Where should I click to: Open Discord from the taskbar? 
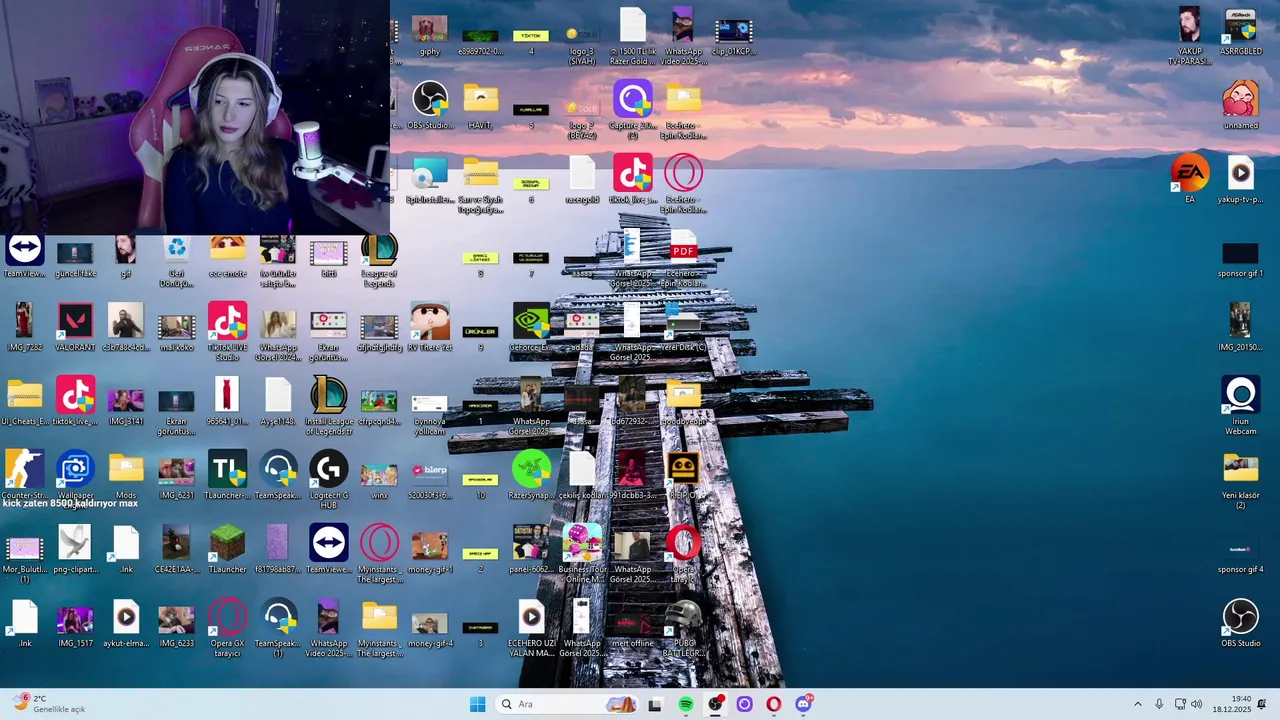803,704
